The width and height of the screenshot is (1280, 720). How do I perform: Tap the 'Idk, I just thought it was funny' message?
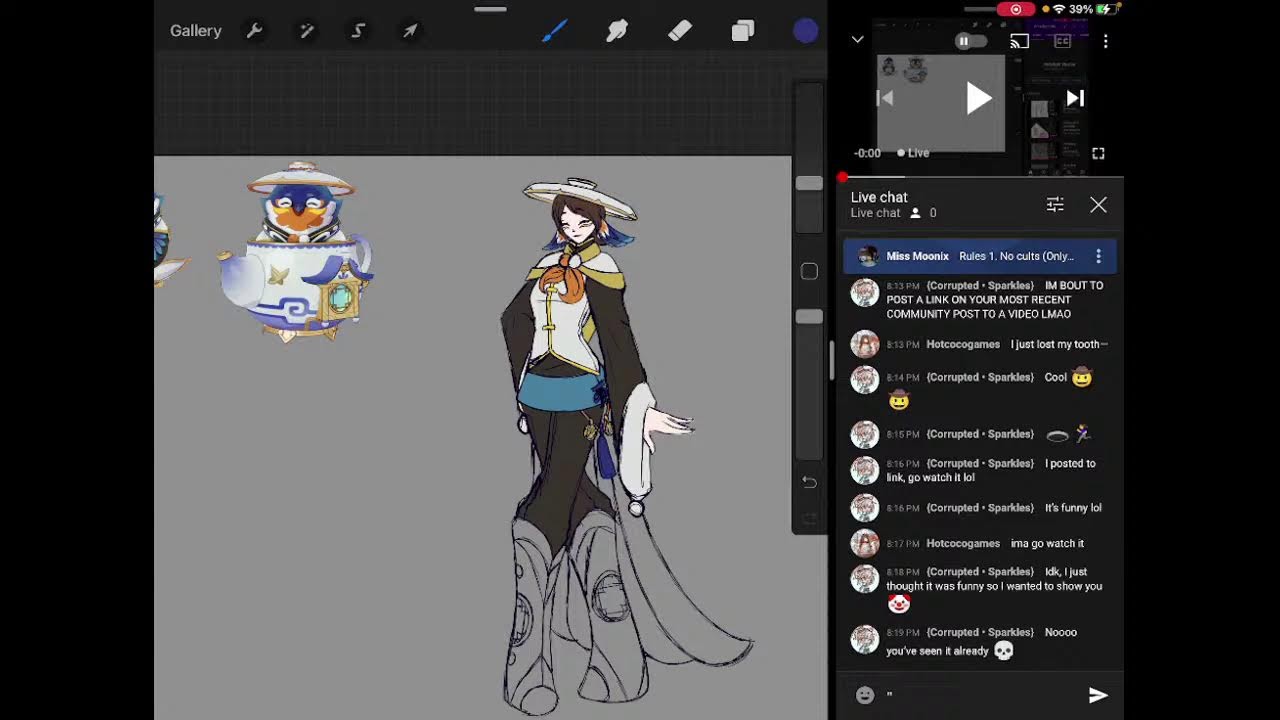(979, 589)
